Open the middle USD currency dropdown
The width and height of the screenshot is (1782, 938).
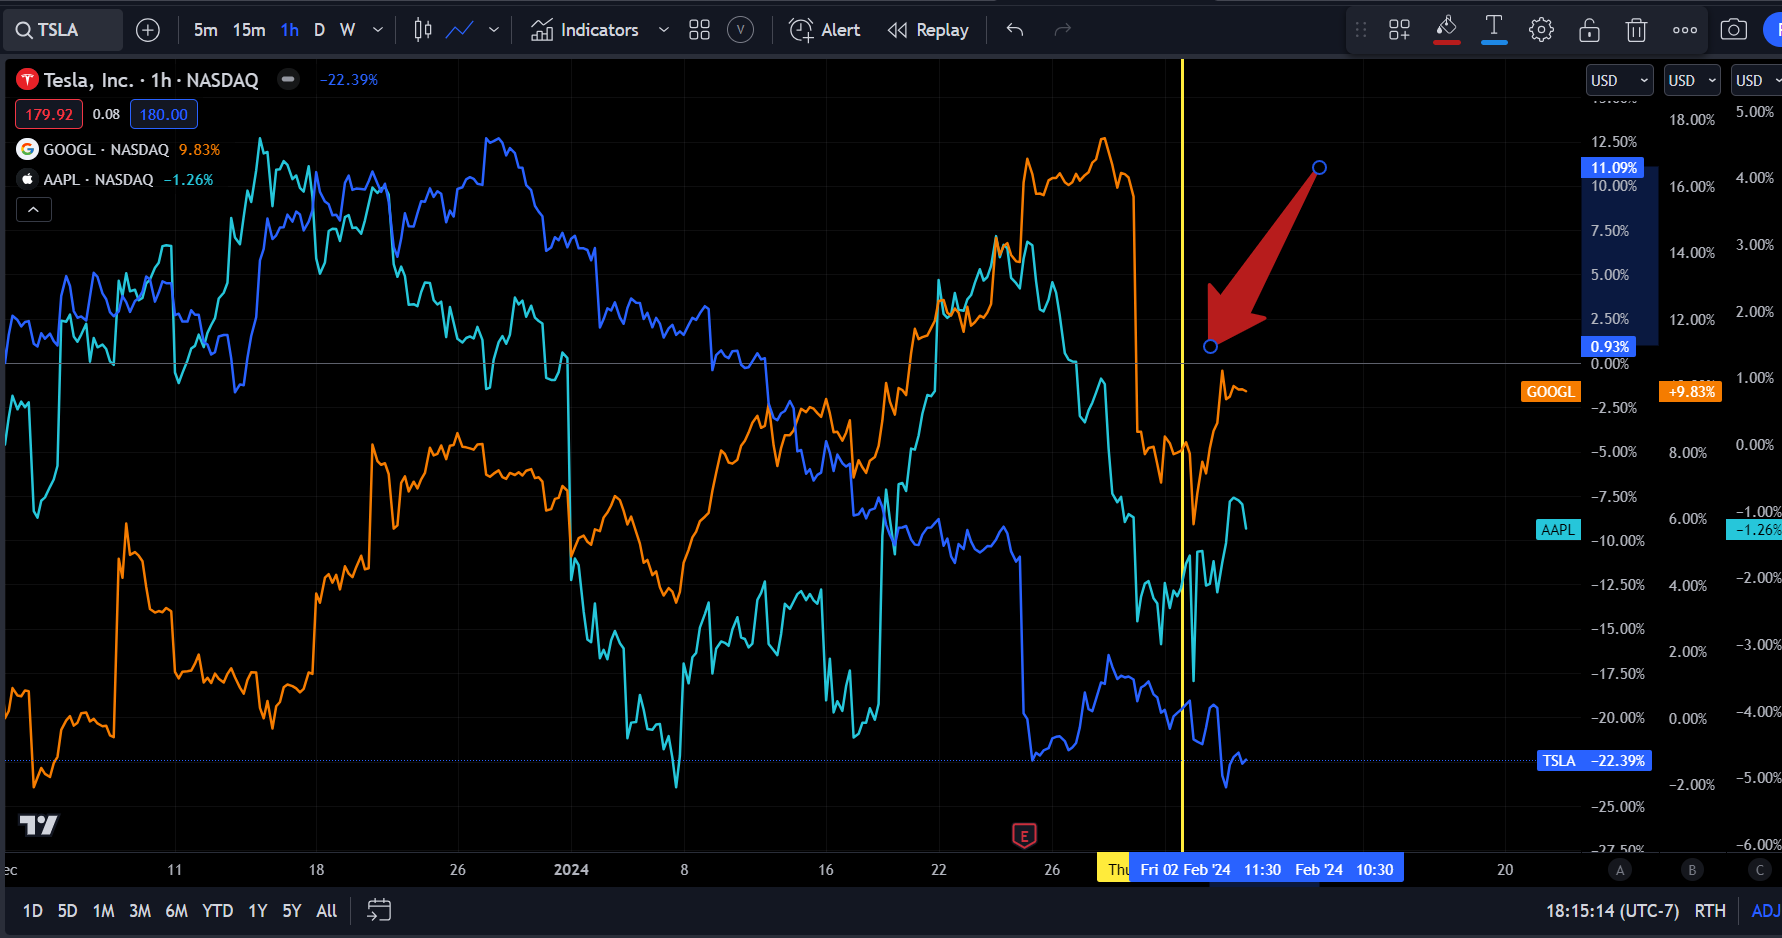(x=1692, y=80)
